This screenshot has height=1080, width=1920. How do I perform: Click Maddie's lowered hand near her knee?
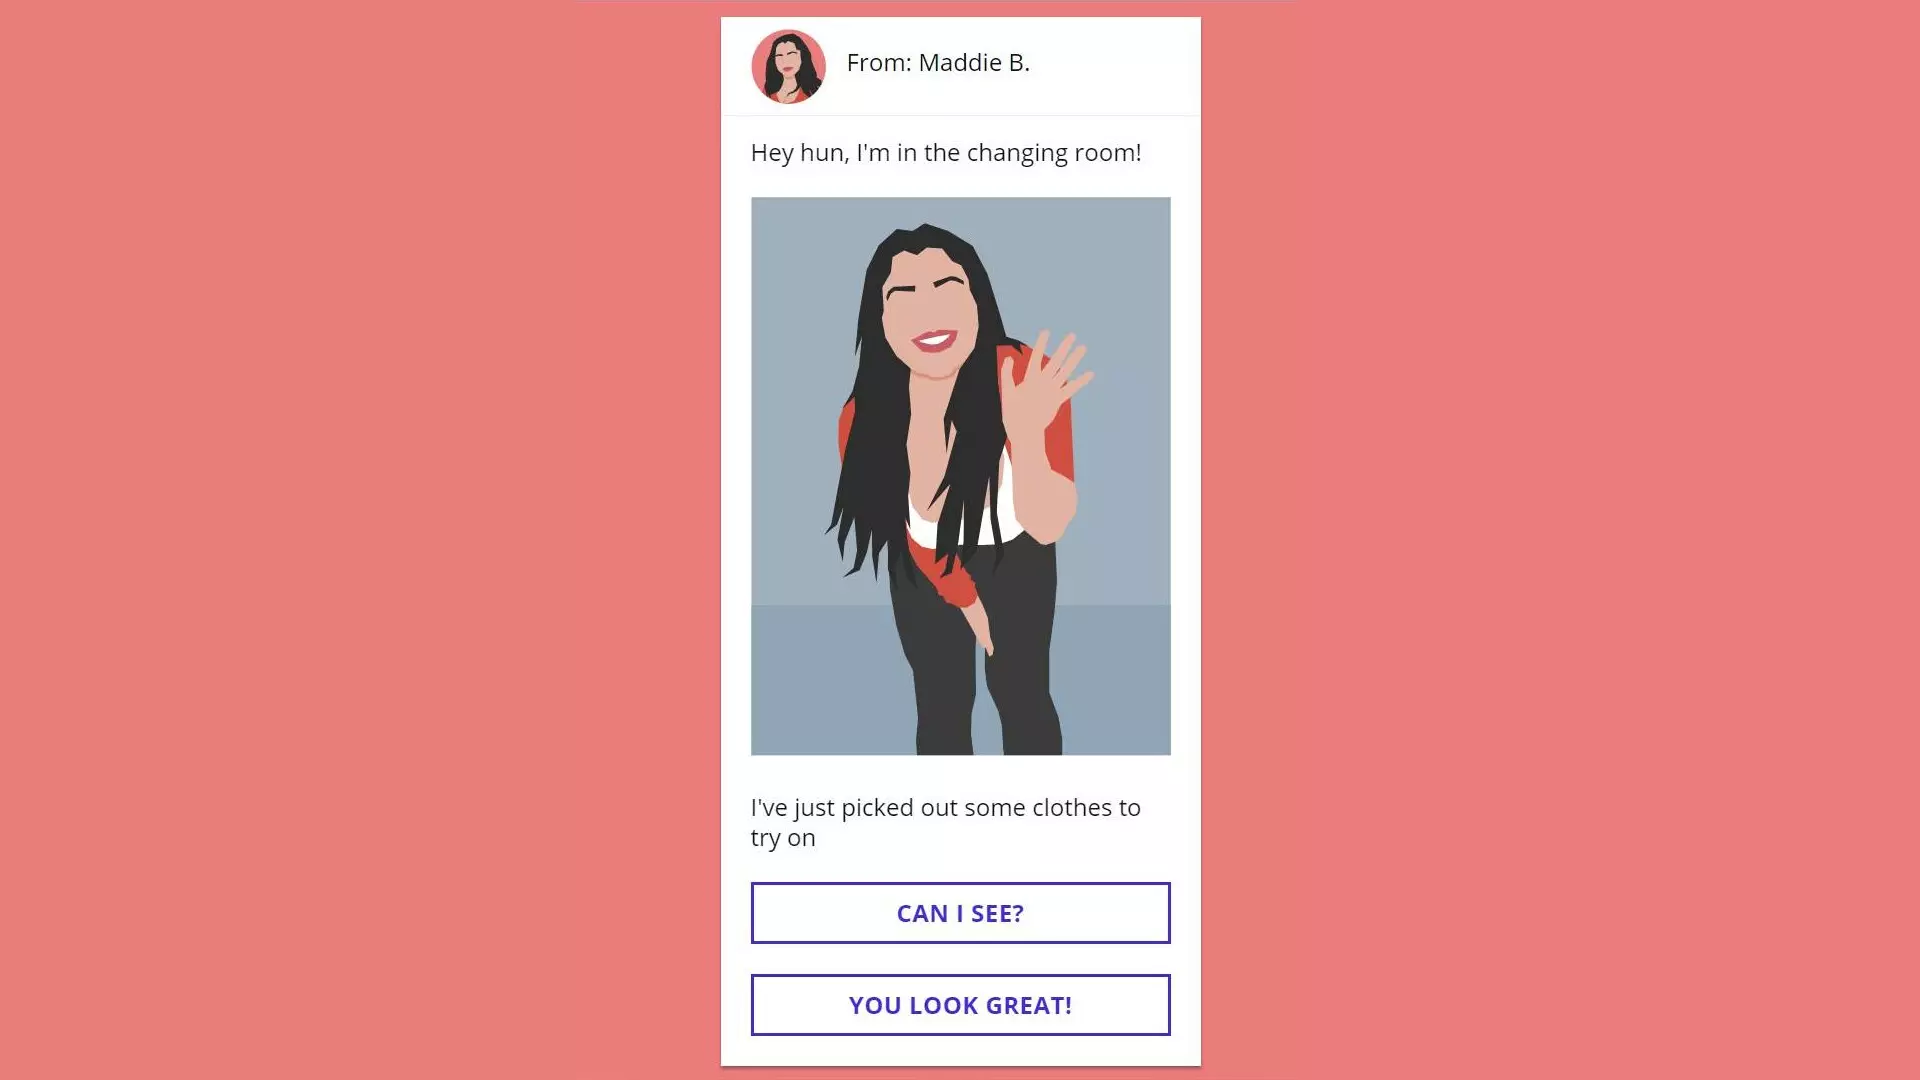(982, 632)
